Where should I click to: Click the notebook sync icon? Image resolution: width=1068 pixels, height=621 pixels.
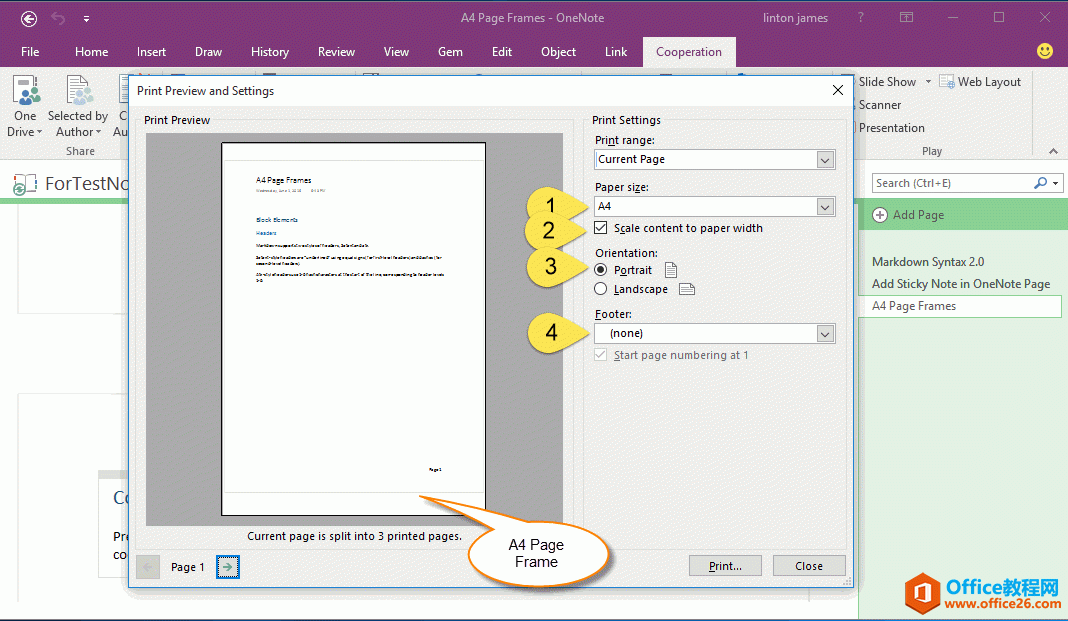pos(25,184)
